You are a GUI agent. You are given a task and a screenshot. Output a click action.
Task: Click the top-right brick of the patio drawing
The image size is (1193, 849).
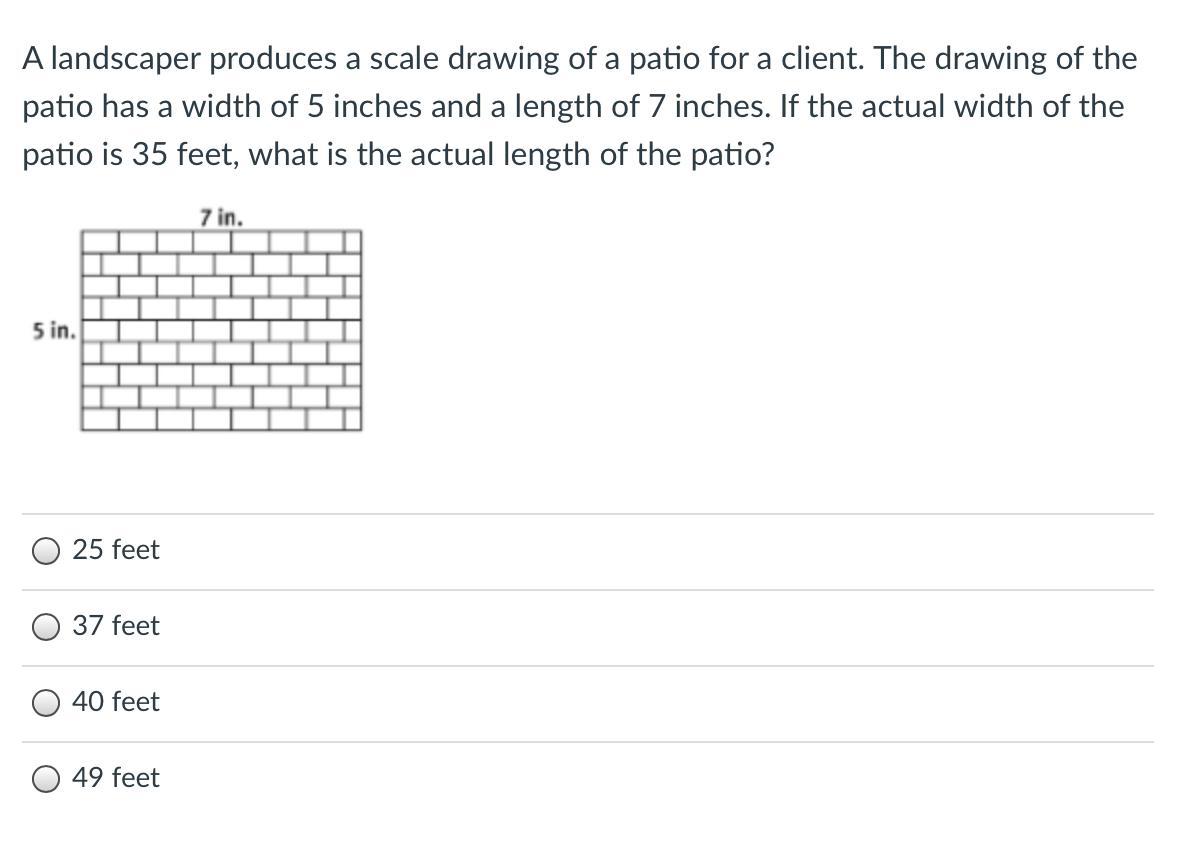click(x=352, y=243)
